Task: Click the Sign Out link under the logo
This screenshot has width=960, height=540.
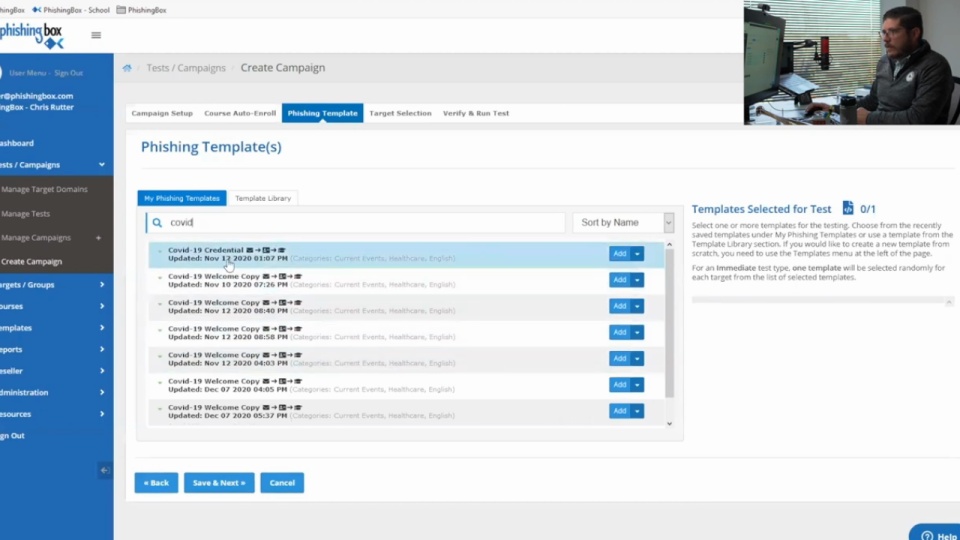Action: pos(69,73)
